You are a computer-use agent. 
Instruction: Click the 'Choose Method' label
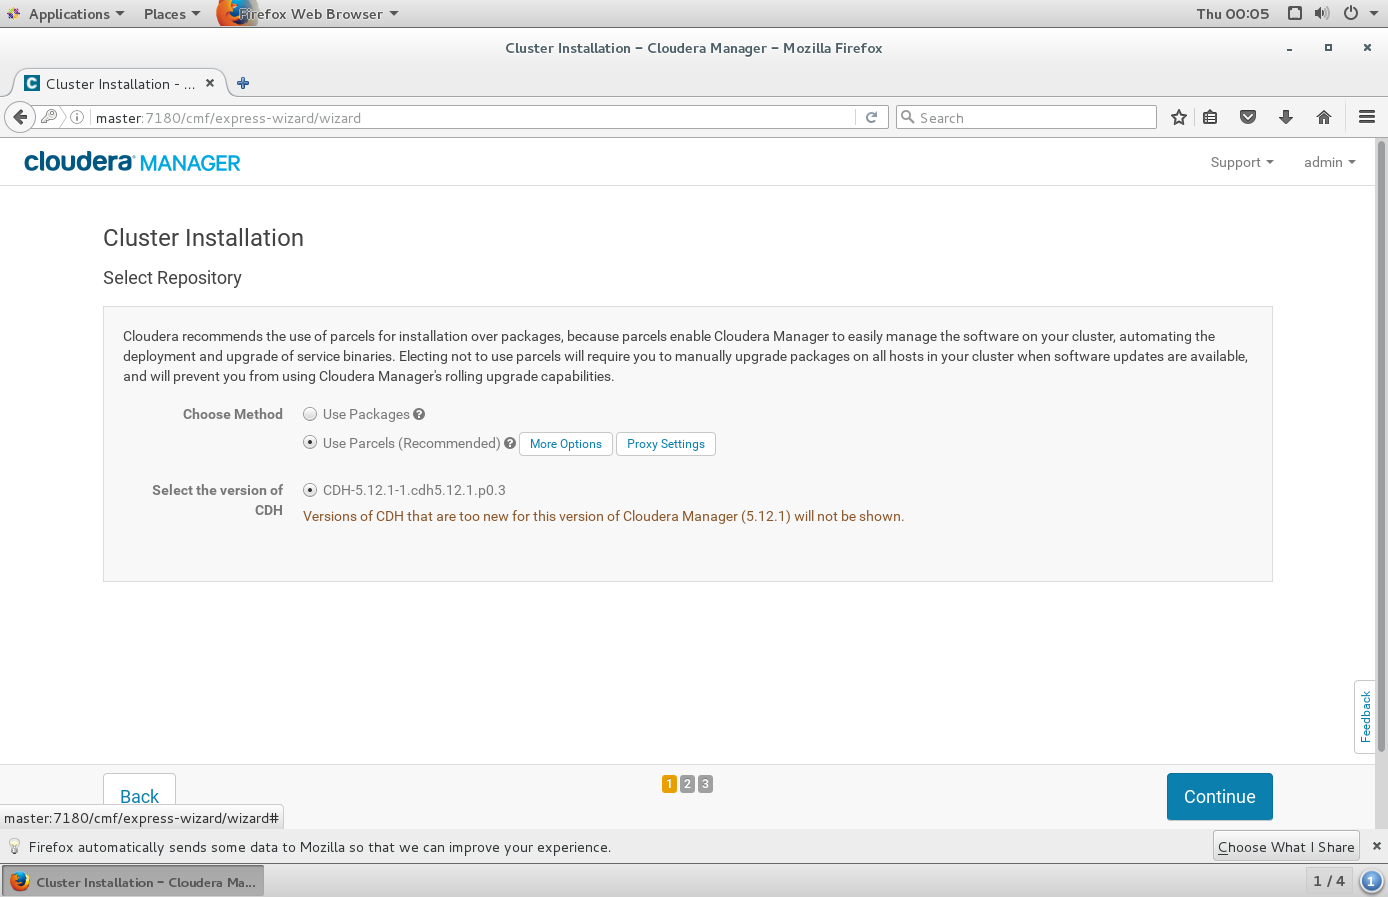tap(233, 414)
